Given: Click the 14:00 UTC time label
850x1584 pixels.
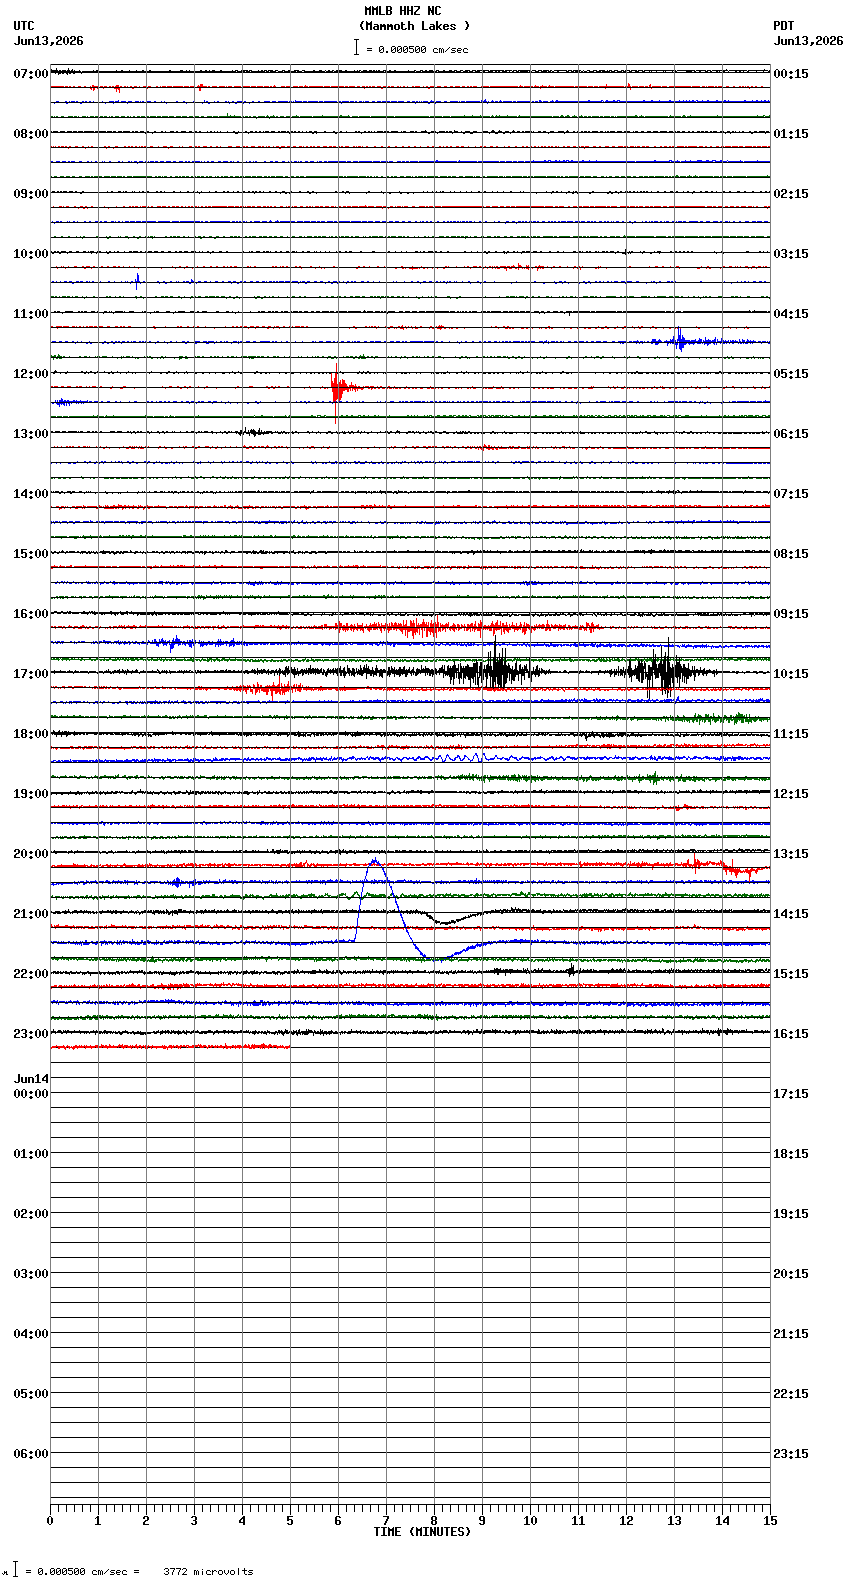Looking at the screenshot, I should 31,494.
